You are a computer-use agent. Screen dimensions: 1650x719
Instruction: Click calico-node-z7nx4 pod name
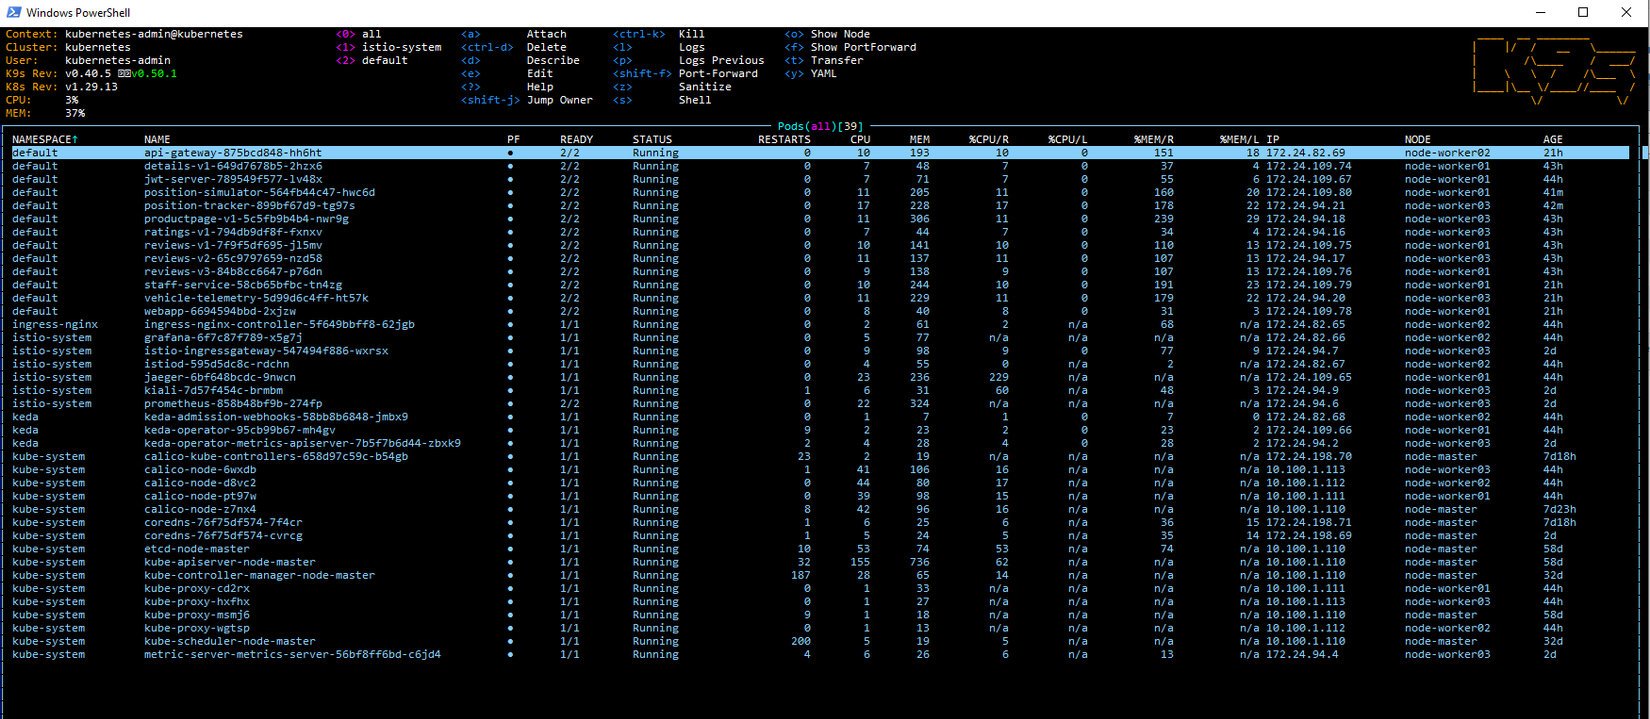point(200,509)
